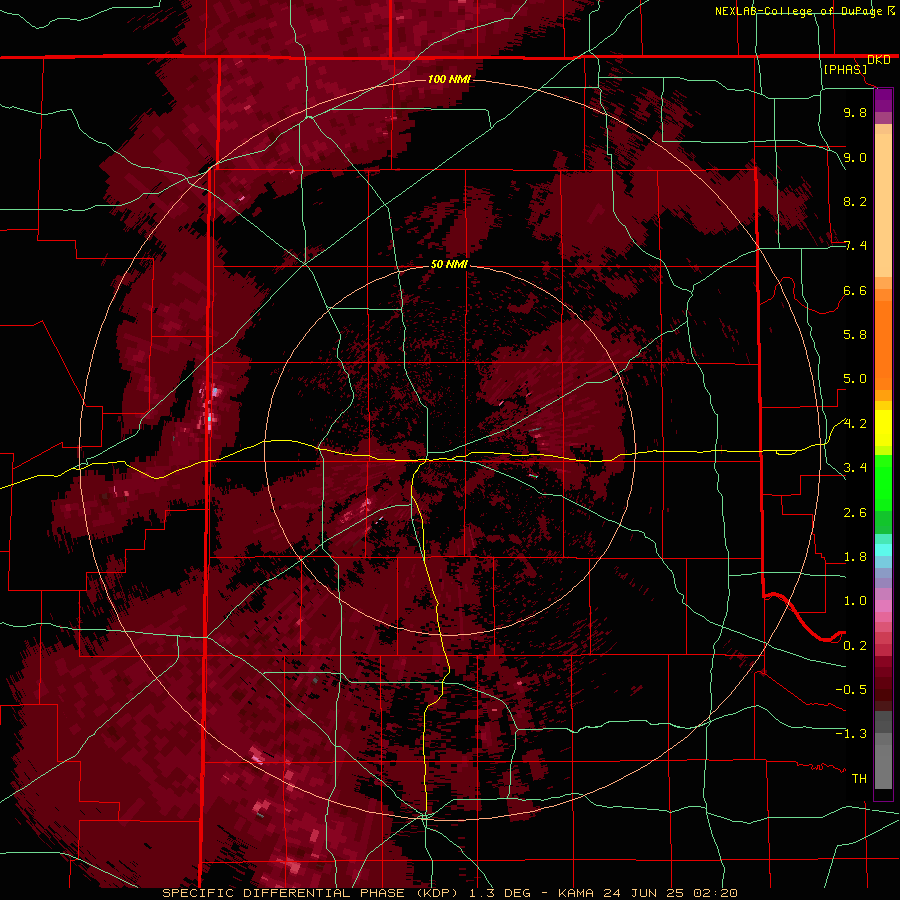Click the 5.8 value on the legend
Viewport: 900px width, 900px height.
pos(855,335)
